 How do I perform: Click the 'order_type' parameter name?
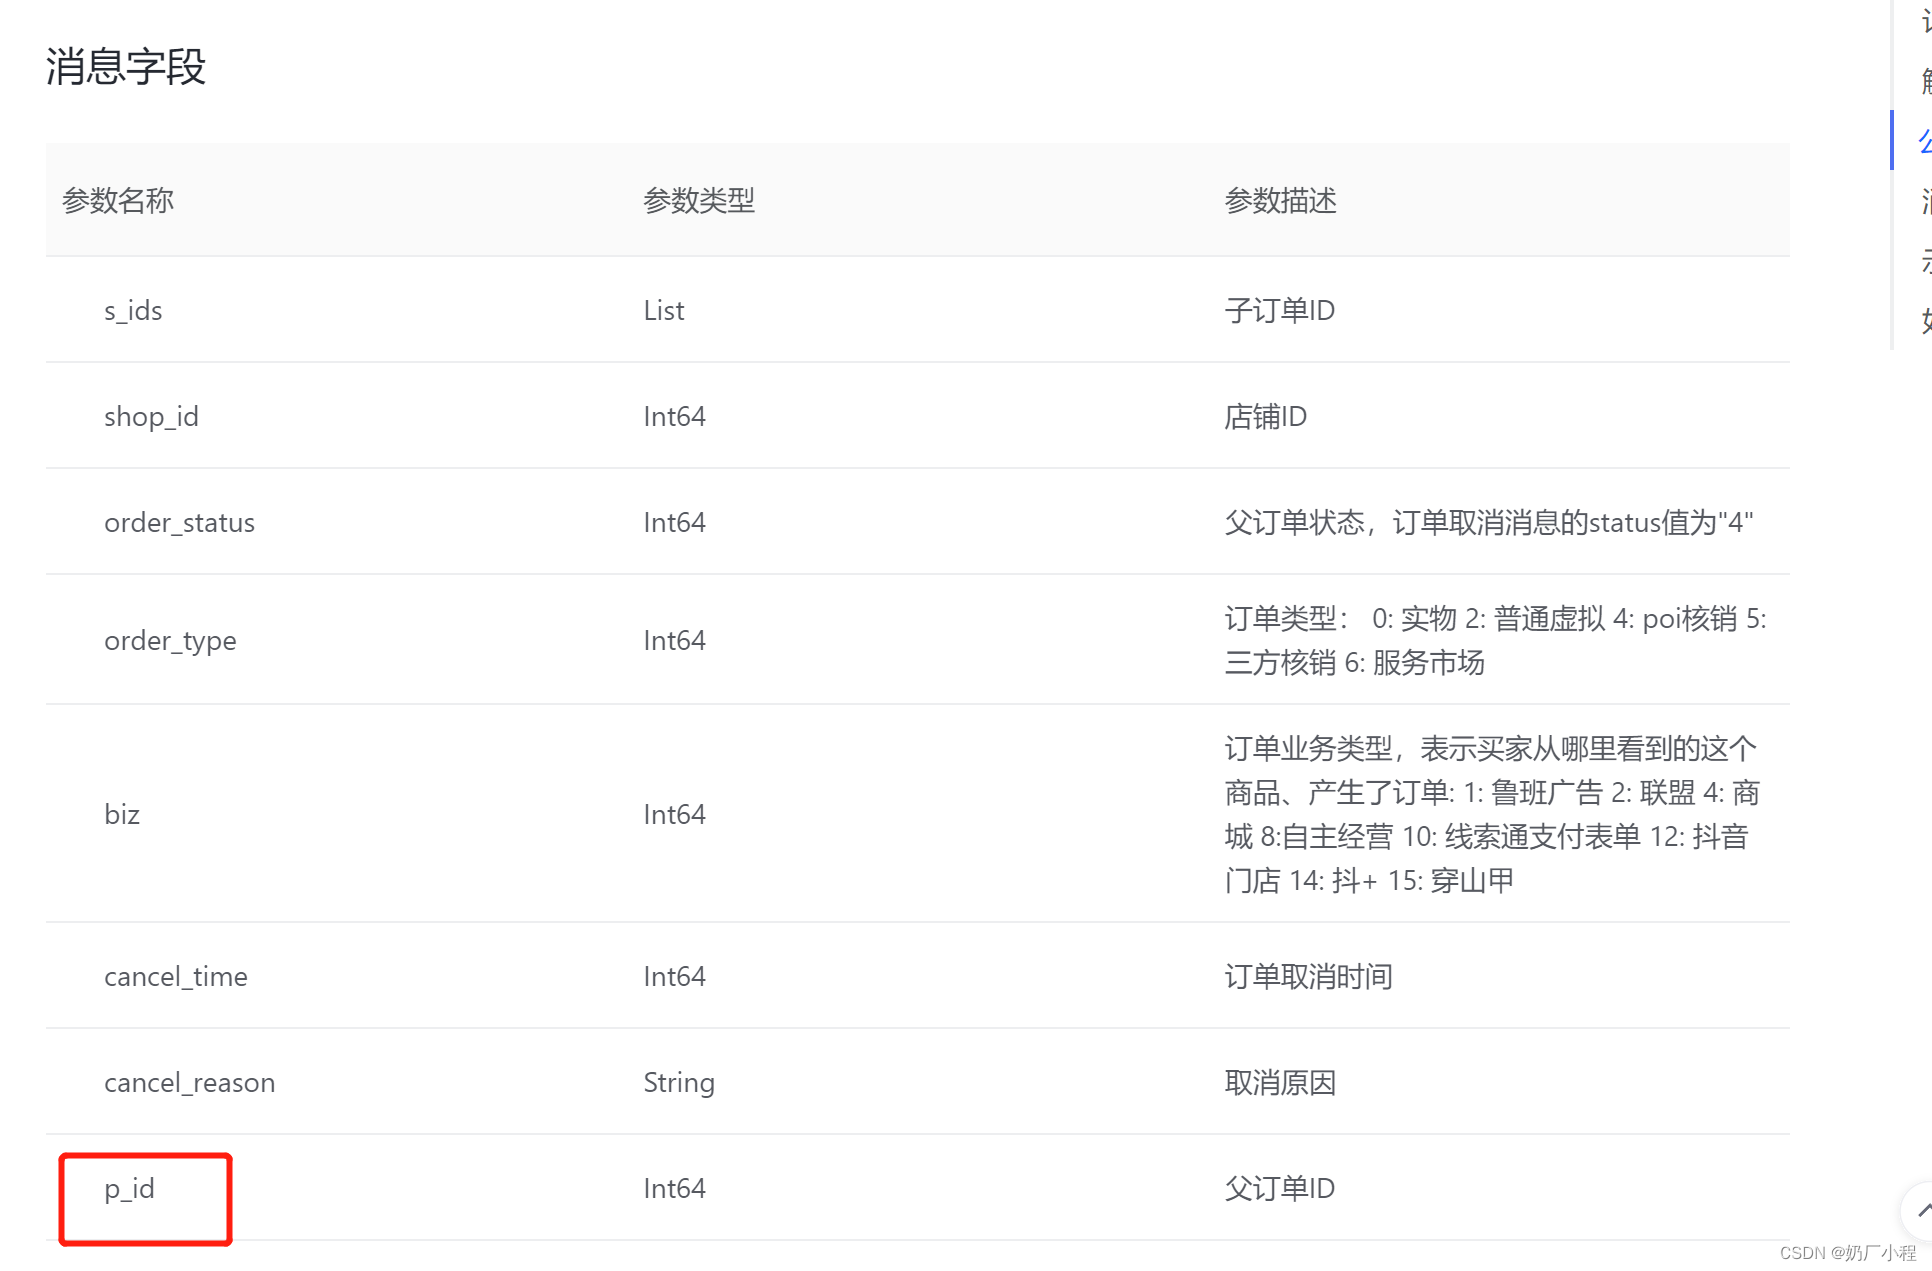[x=170, y=641]
